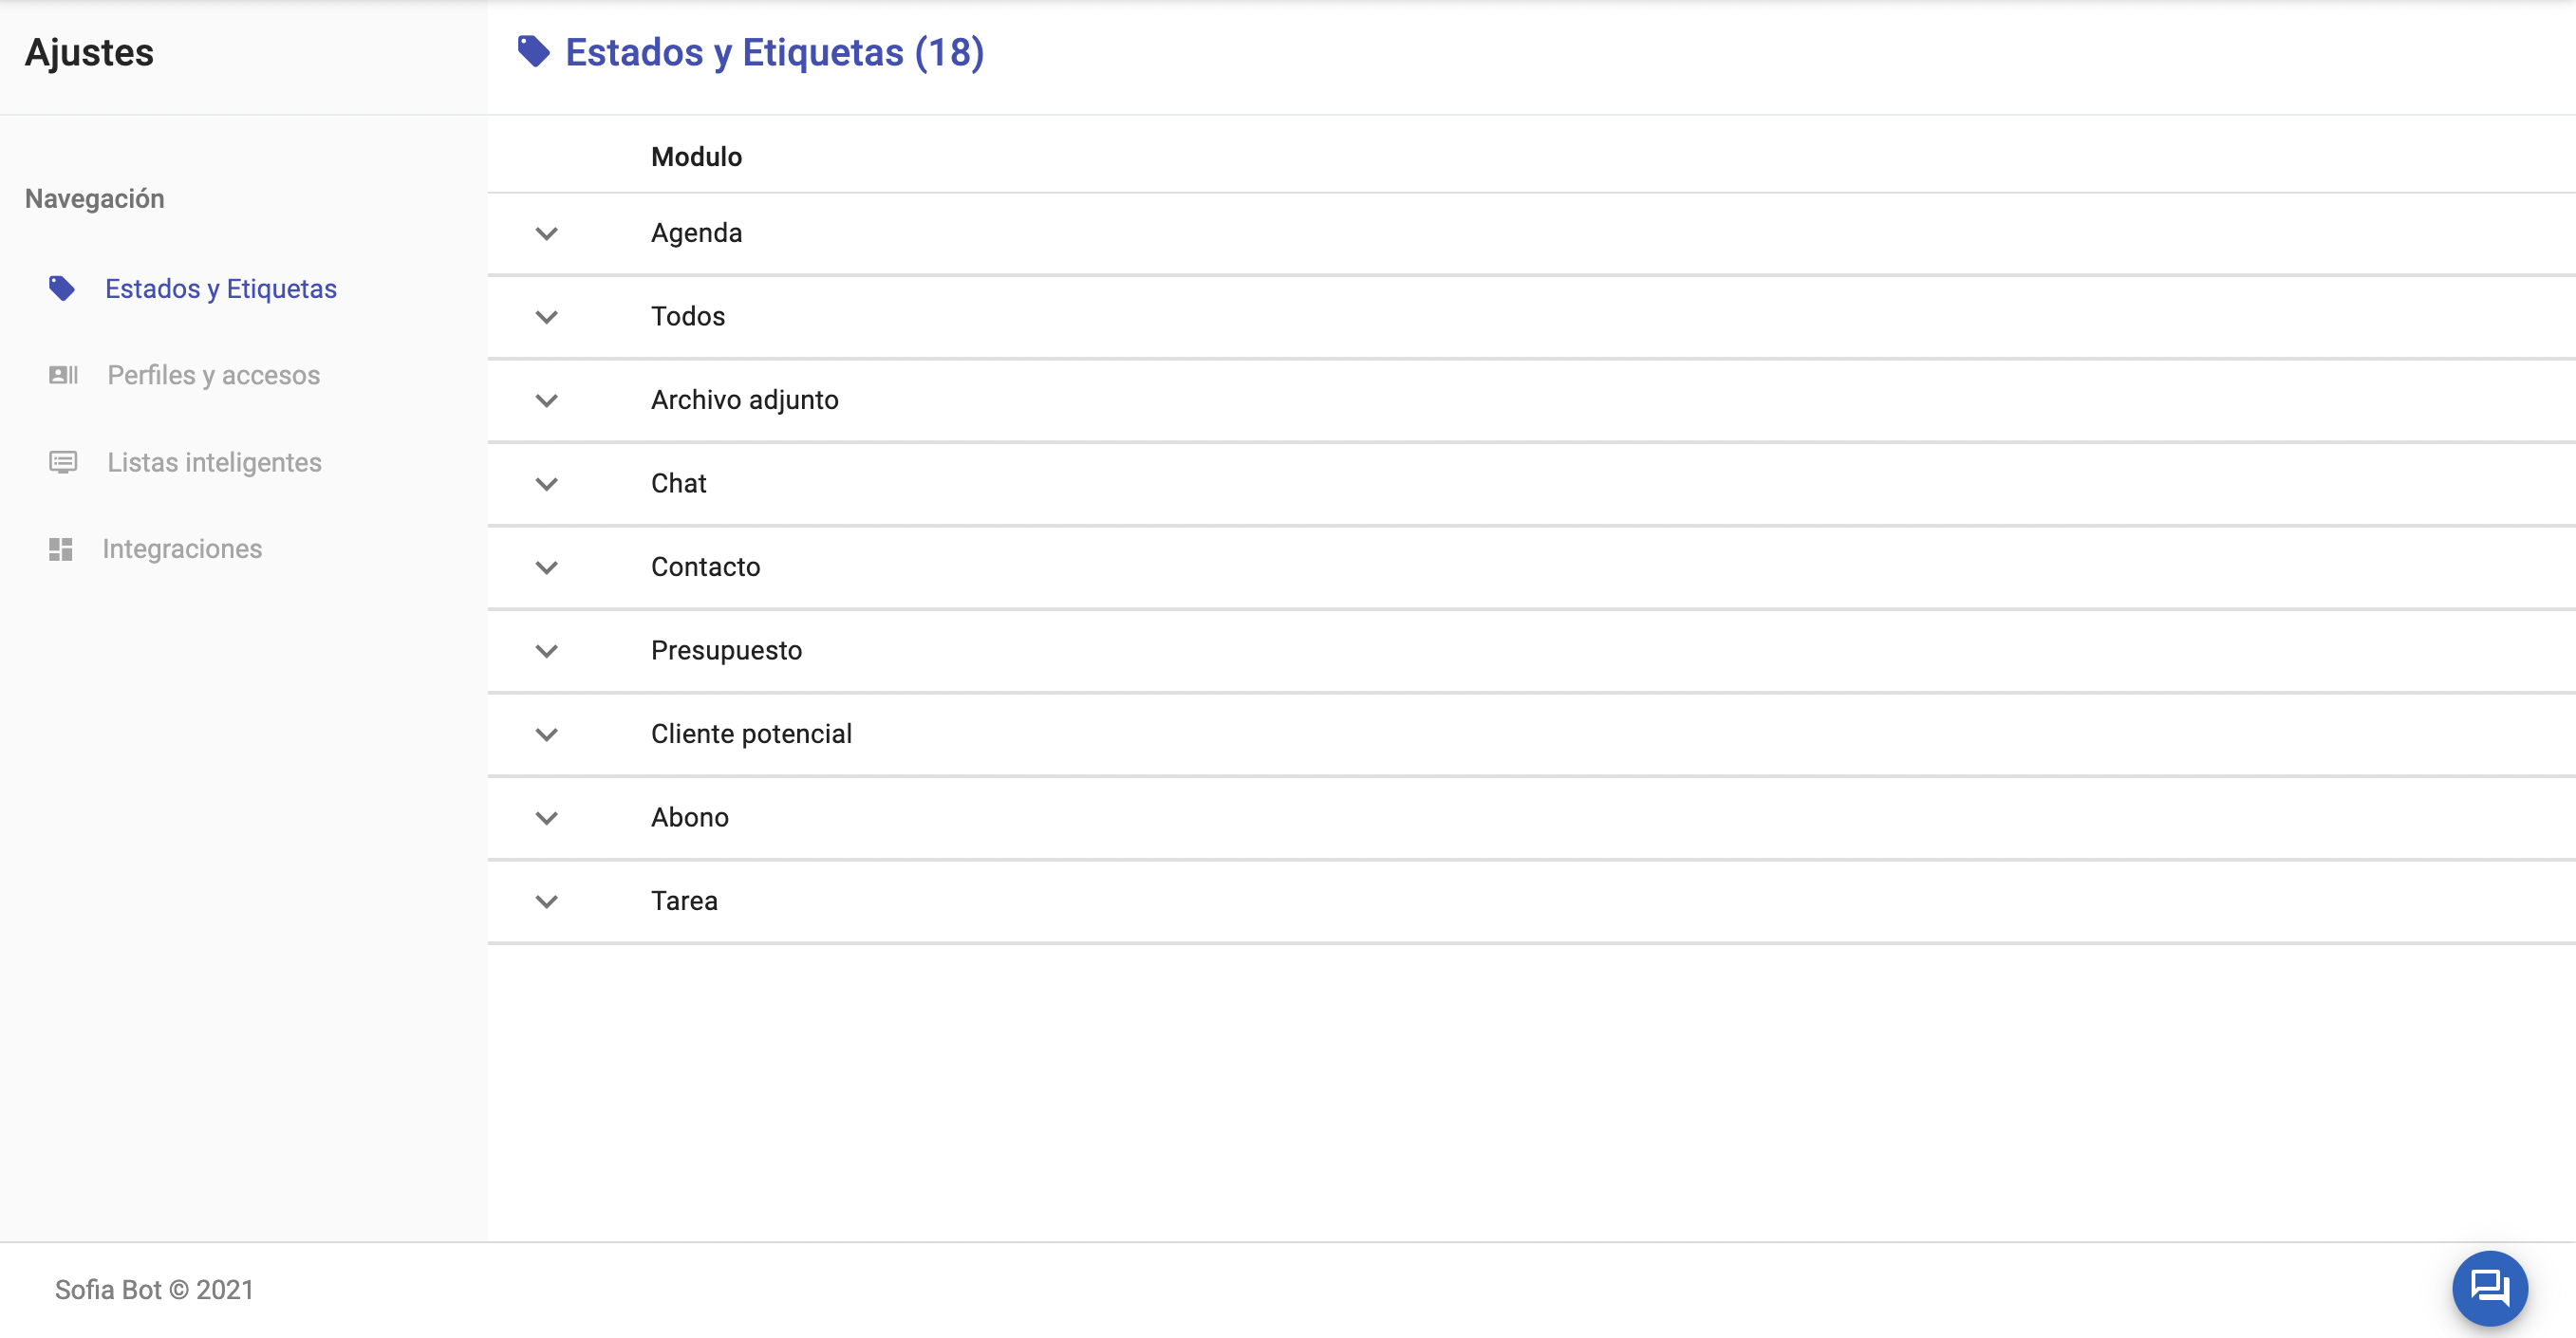
Task: Expand the Presupuesto module chevron
Action: pos(546,651)
